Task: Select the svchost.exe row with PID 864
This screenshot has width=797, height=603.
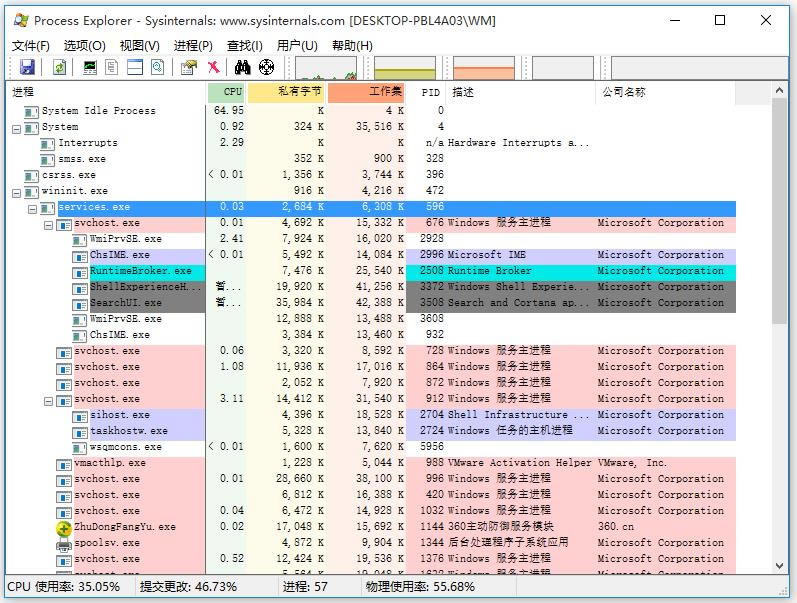Action: coord(372,367)
